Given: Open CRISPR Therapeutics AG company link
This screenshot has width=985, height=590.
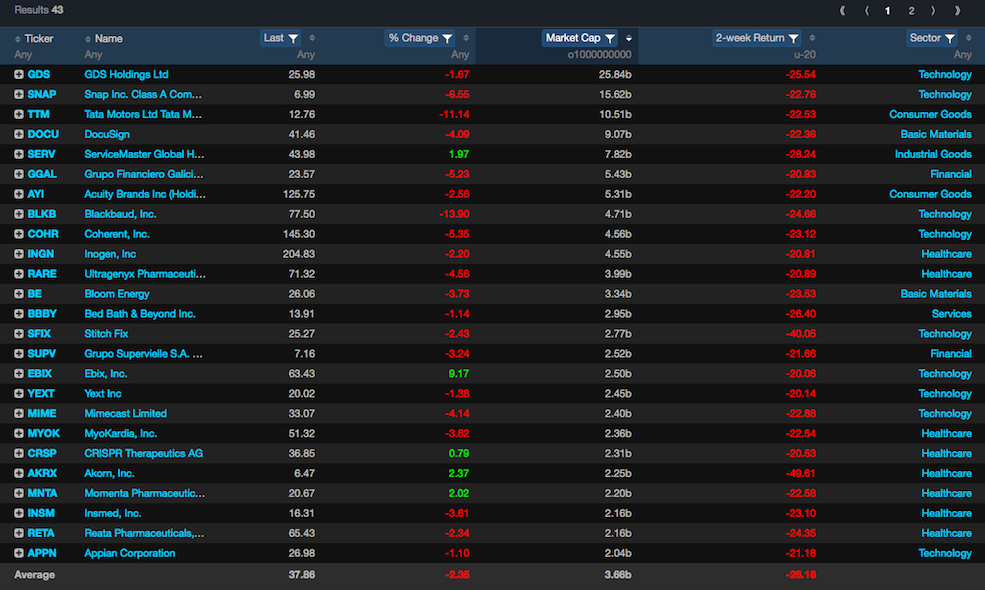Looking at the screenshot, I should click(144, 453).
